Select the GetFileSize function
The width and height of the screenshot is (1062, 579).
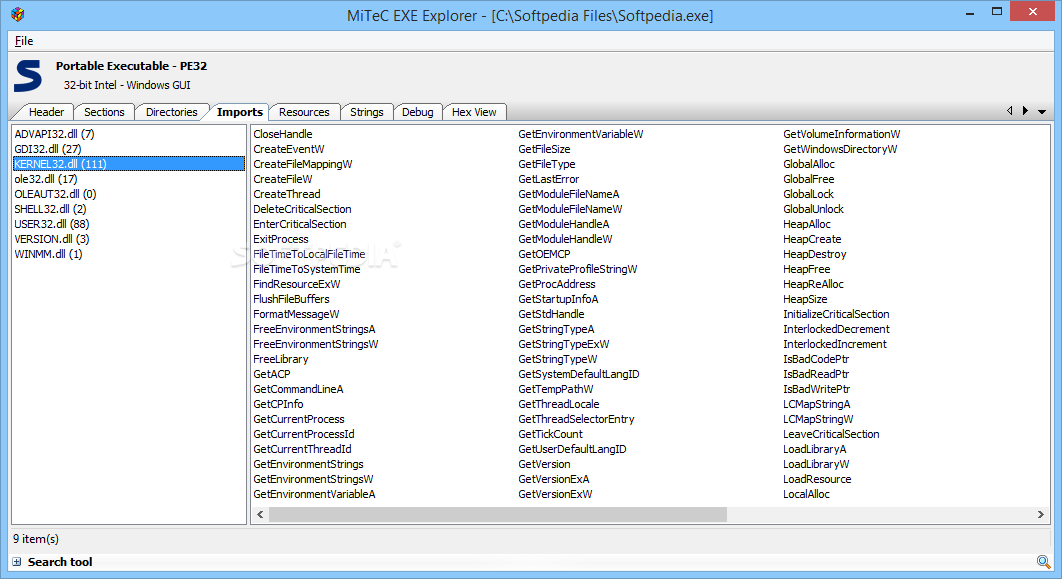click(545, 149)
